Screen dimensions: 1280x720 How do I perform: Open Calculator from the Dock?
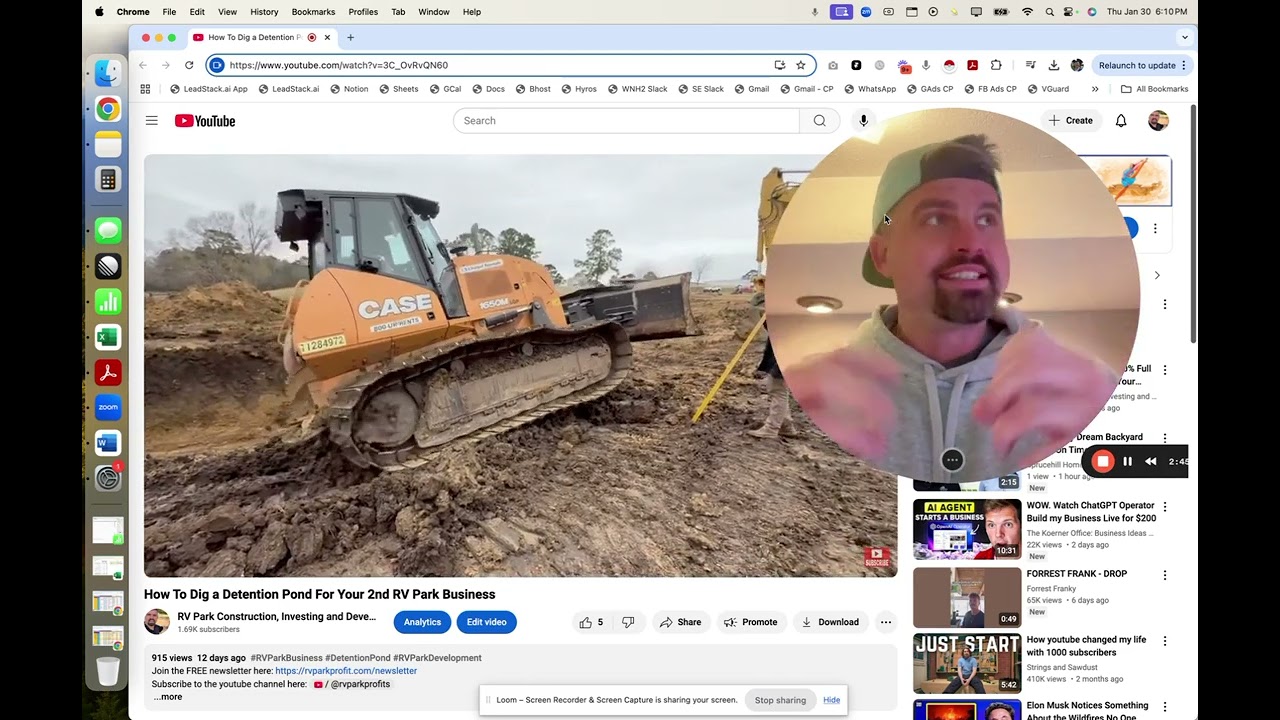(108, 180)
